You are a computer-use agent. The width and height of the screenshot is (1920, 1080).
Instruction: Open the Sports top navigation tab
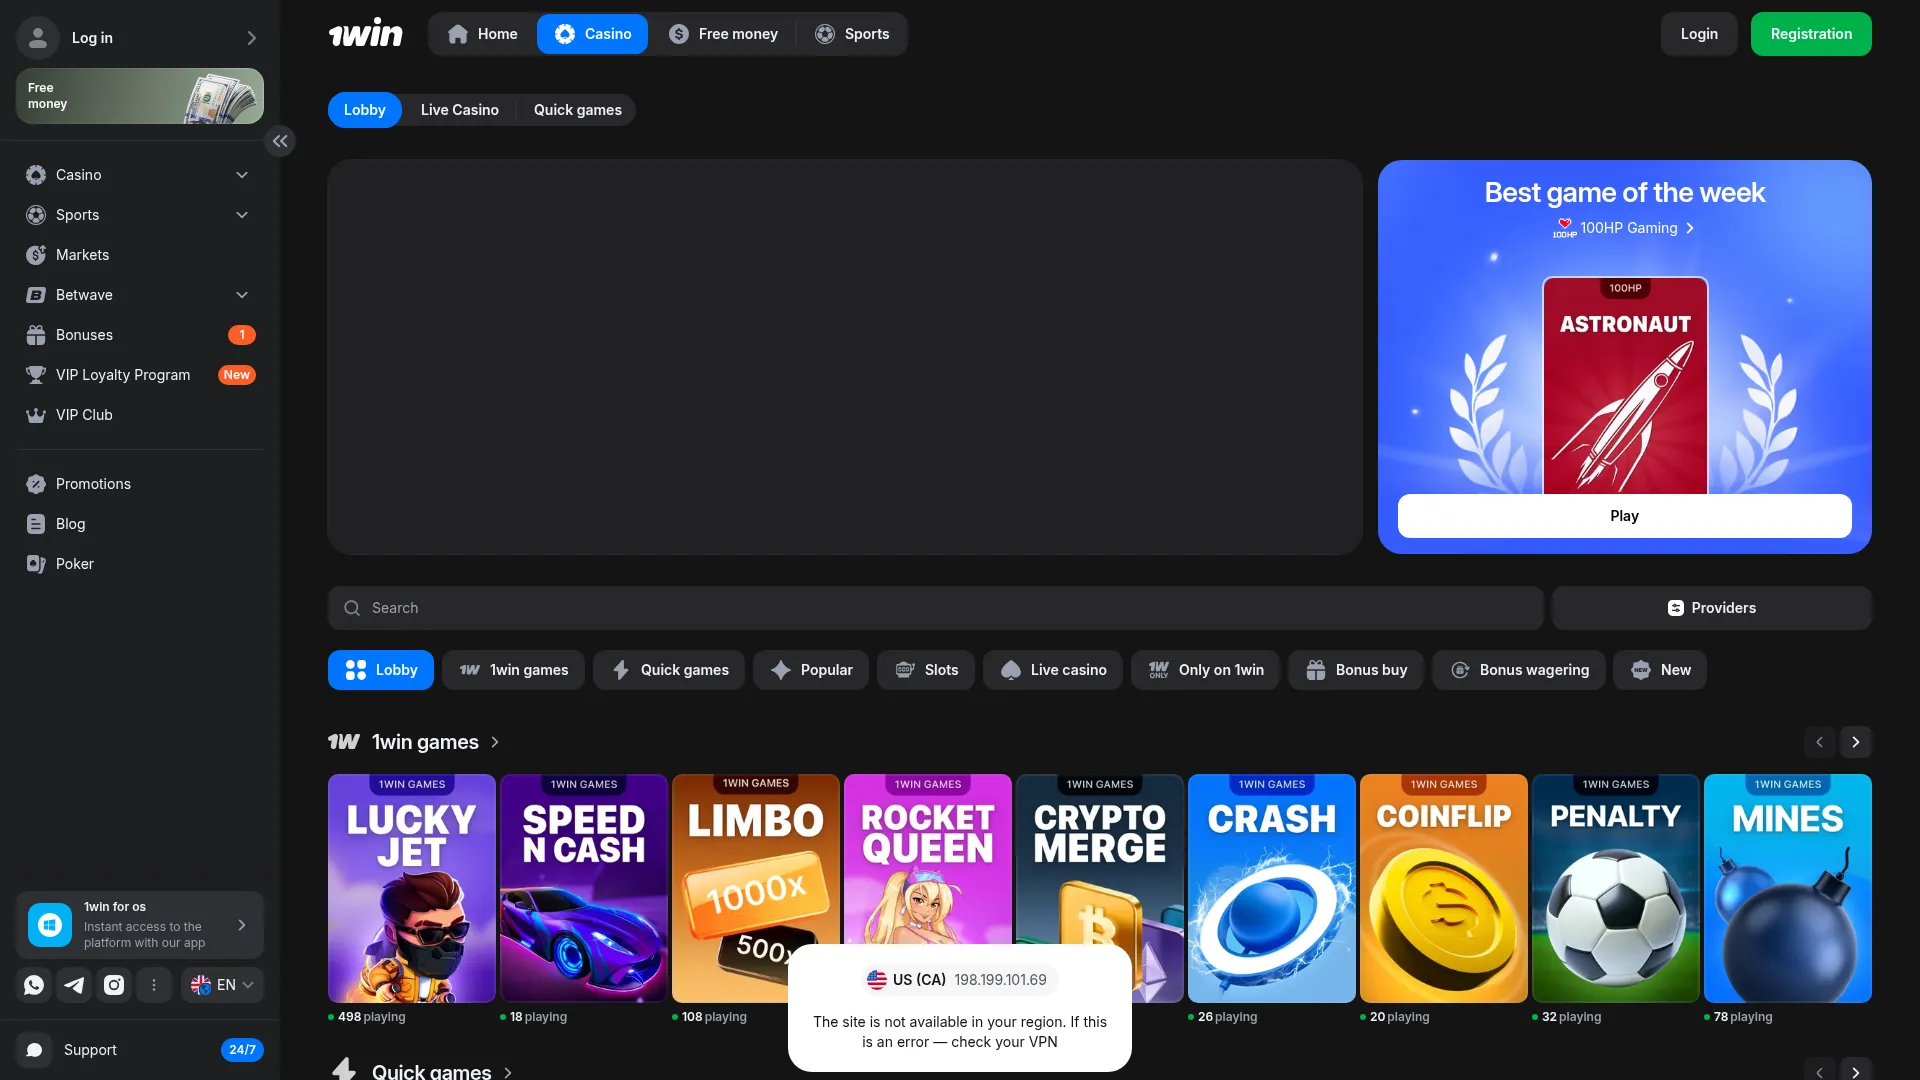pos(852,34)
